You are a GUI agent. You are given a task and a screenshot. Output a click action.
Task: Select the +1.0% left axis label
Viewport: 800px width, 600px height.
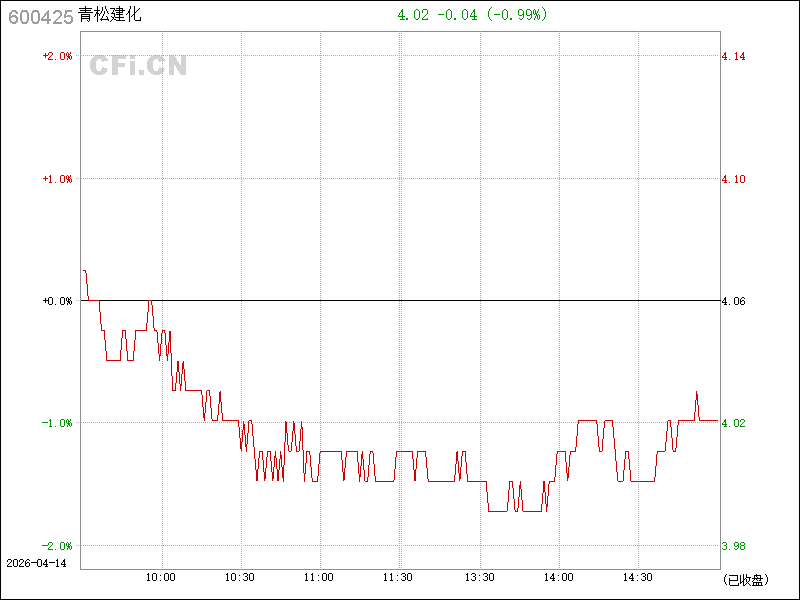[x=56, y=179]
